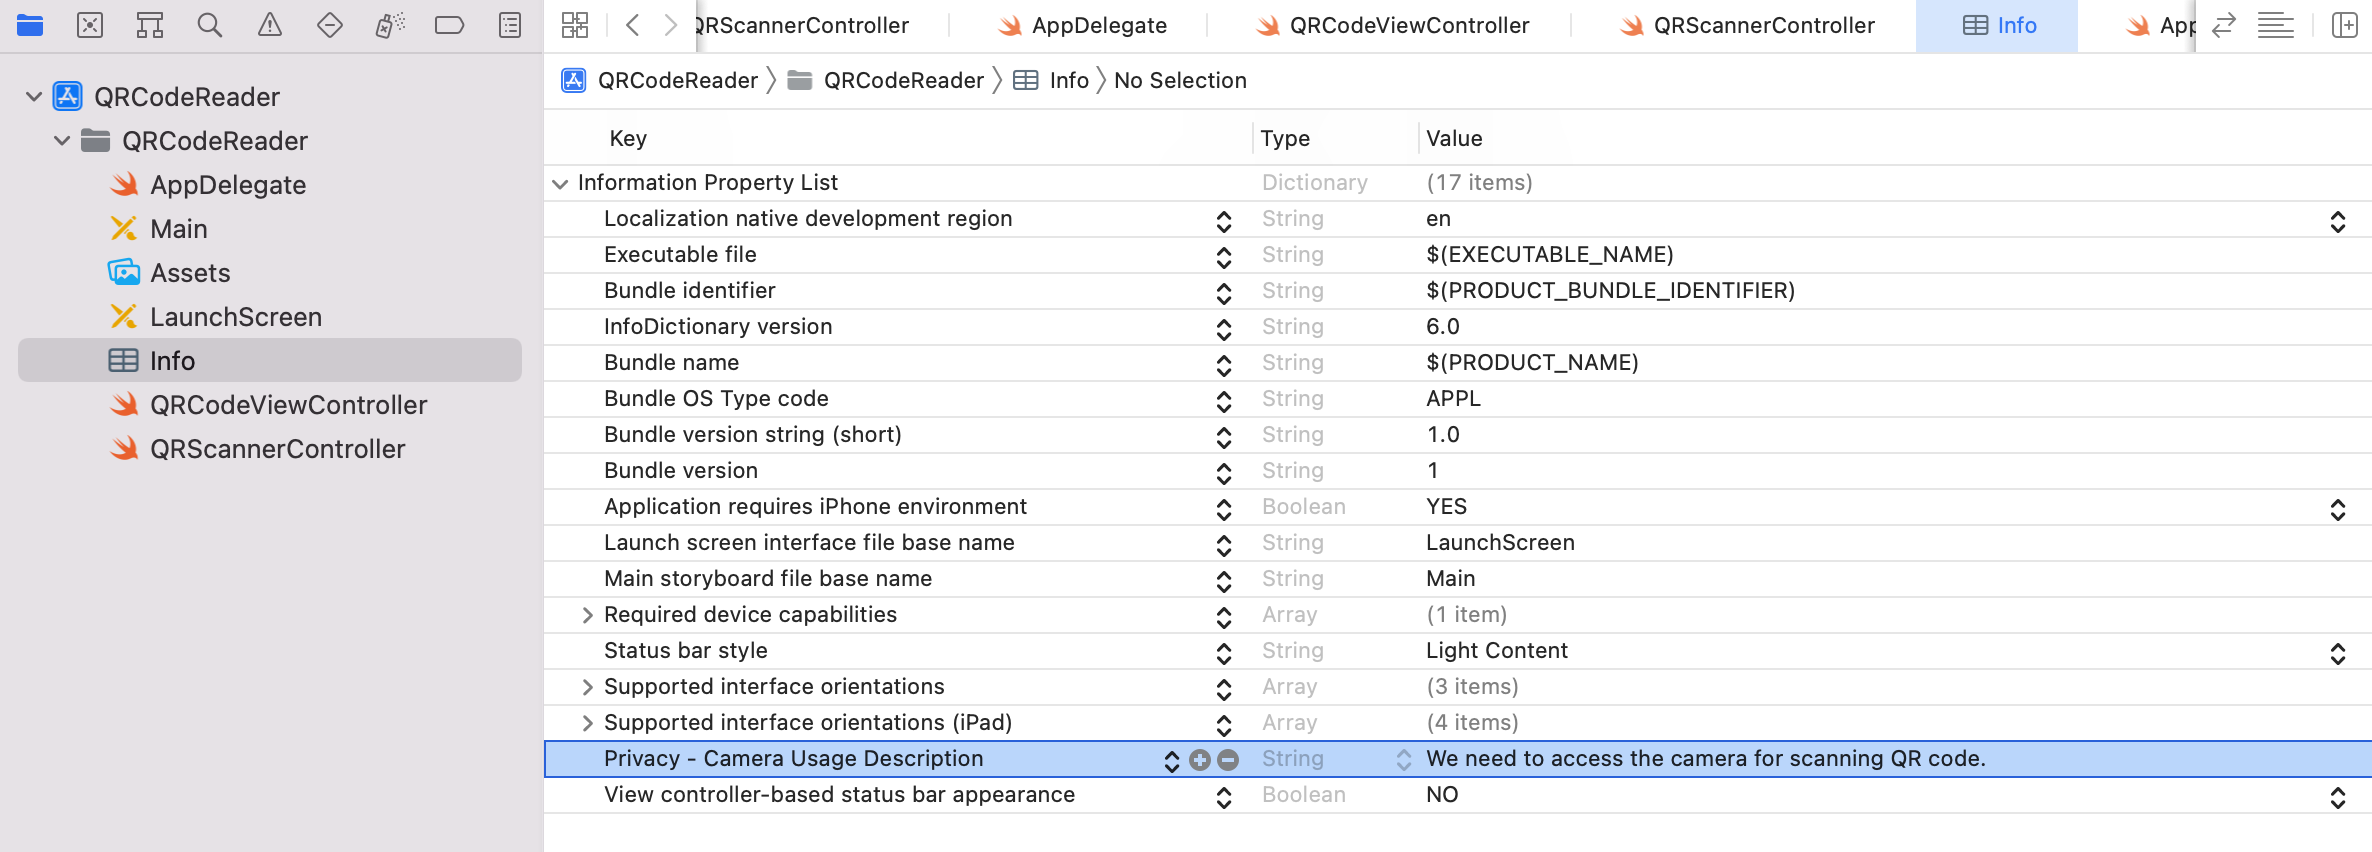Open the Find navigator magnifier icon

click(x=210, y=25)
